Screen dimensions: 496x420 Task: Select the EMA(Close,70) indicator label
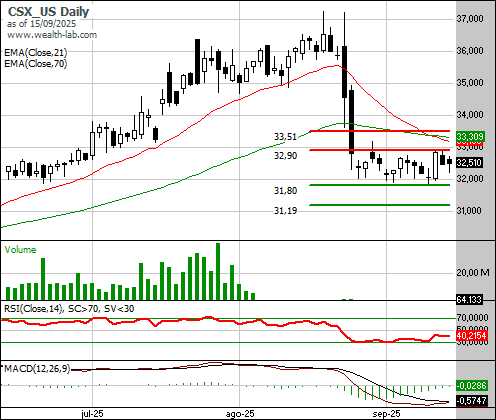[36, 63]
